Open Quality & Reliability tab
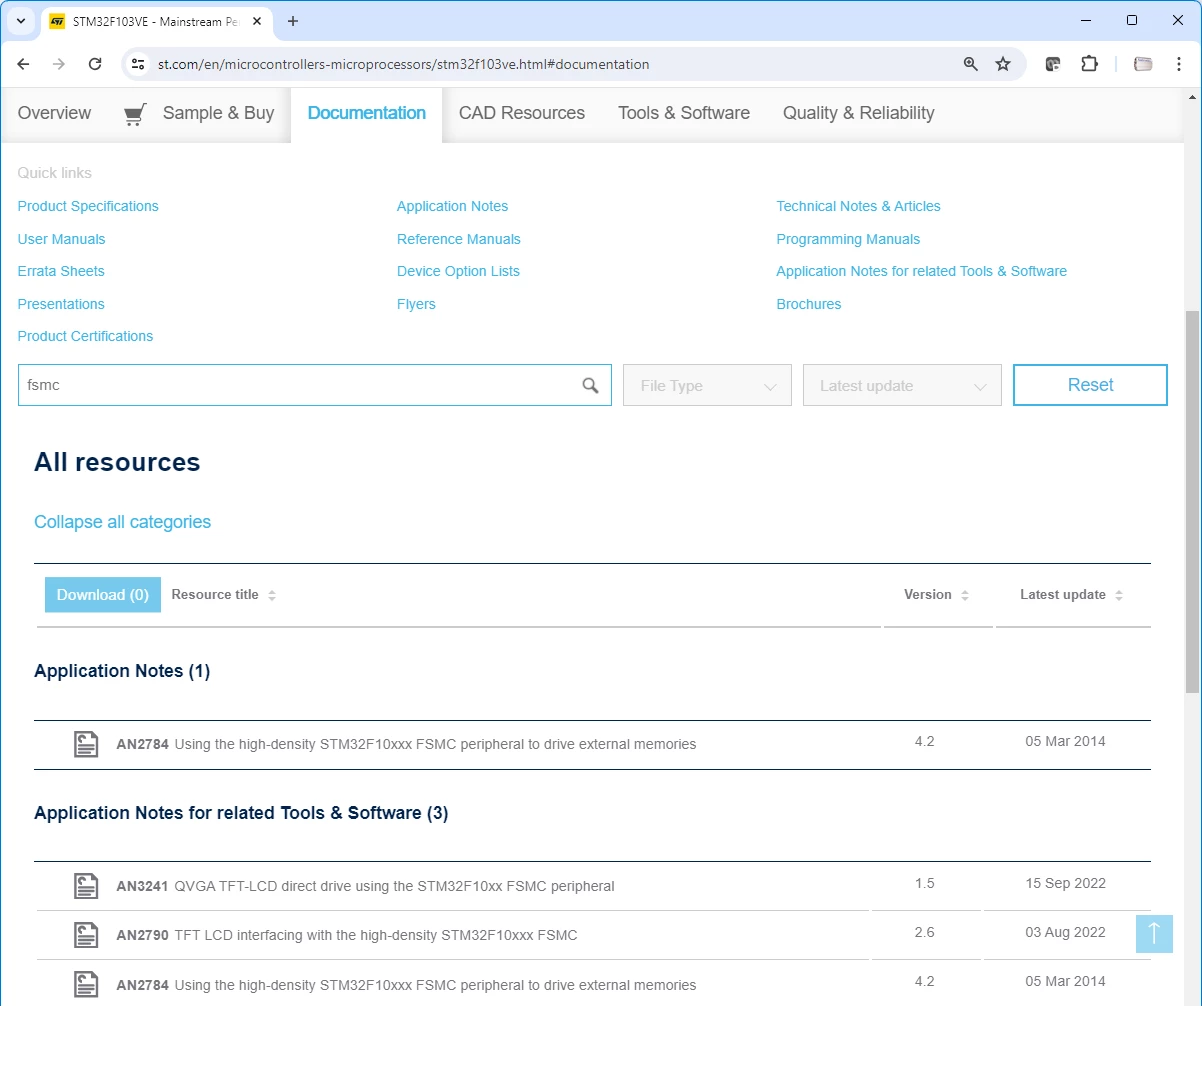Screen dimensions: 1202x1080 tap(858, 114)
